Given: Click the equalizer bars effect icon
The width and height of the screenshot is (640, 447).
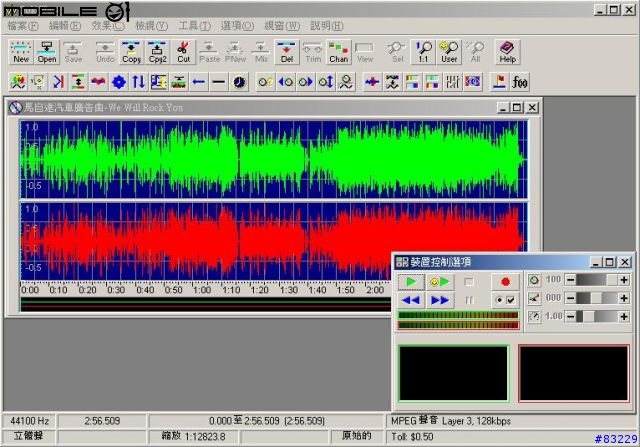Looking at the screenshot, I should pyautogui.click(x=452, y=82).
